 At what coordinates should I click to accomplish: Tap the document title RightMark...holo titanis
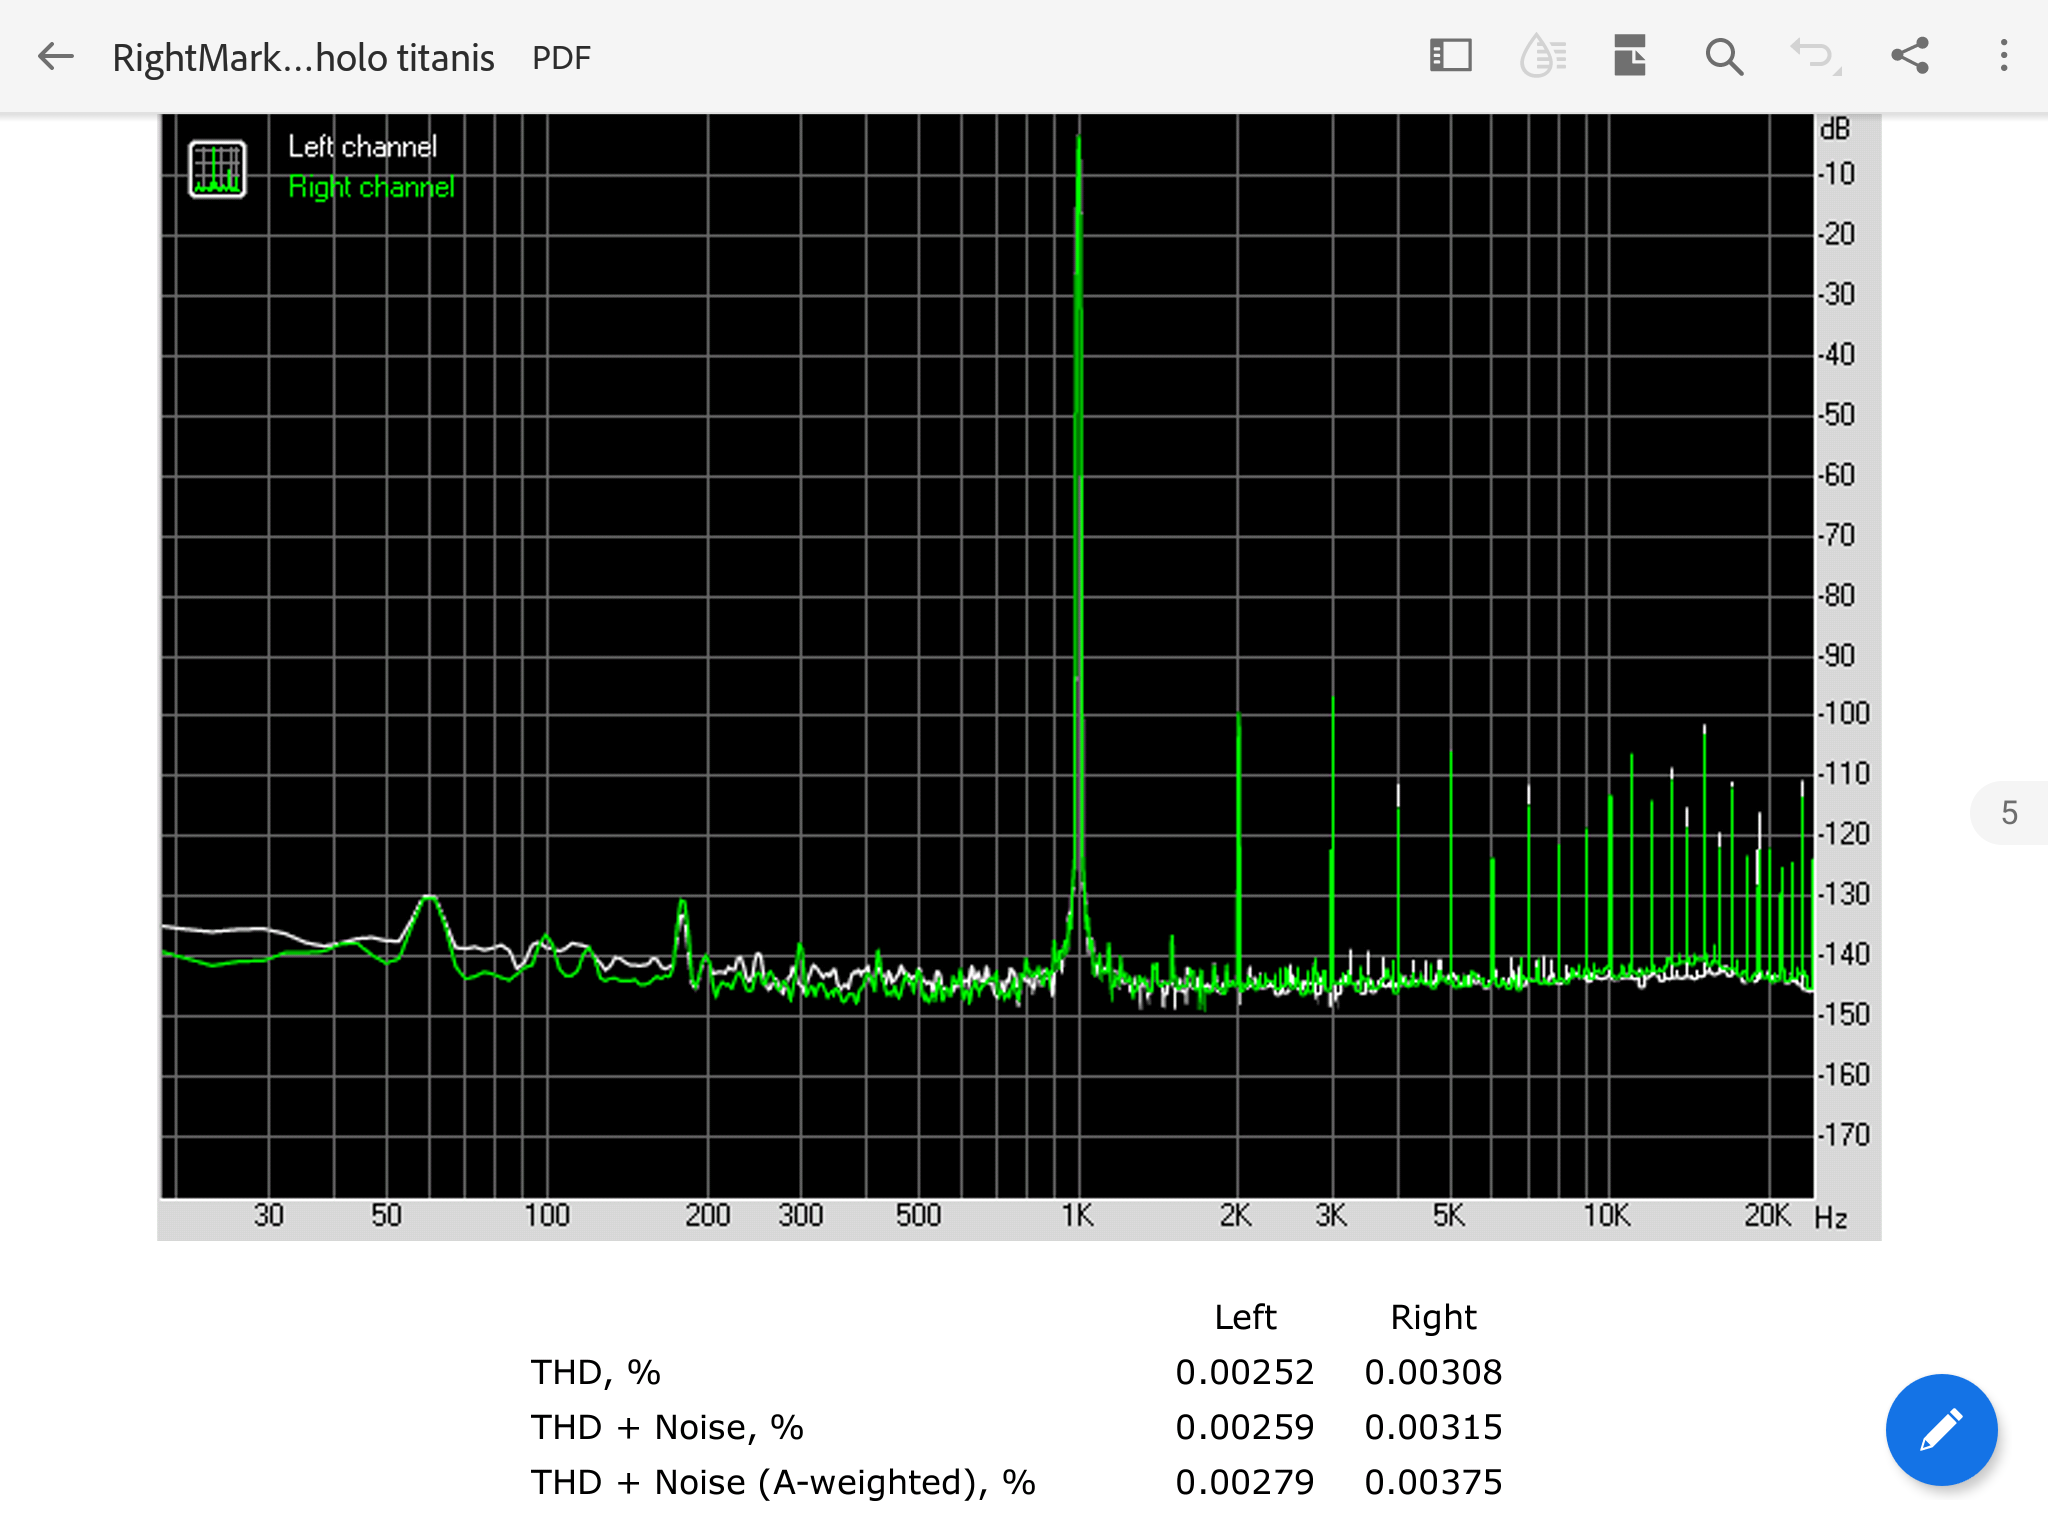tap(303, 58)
